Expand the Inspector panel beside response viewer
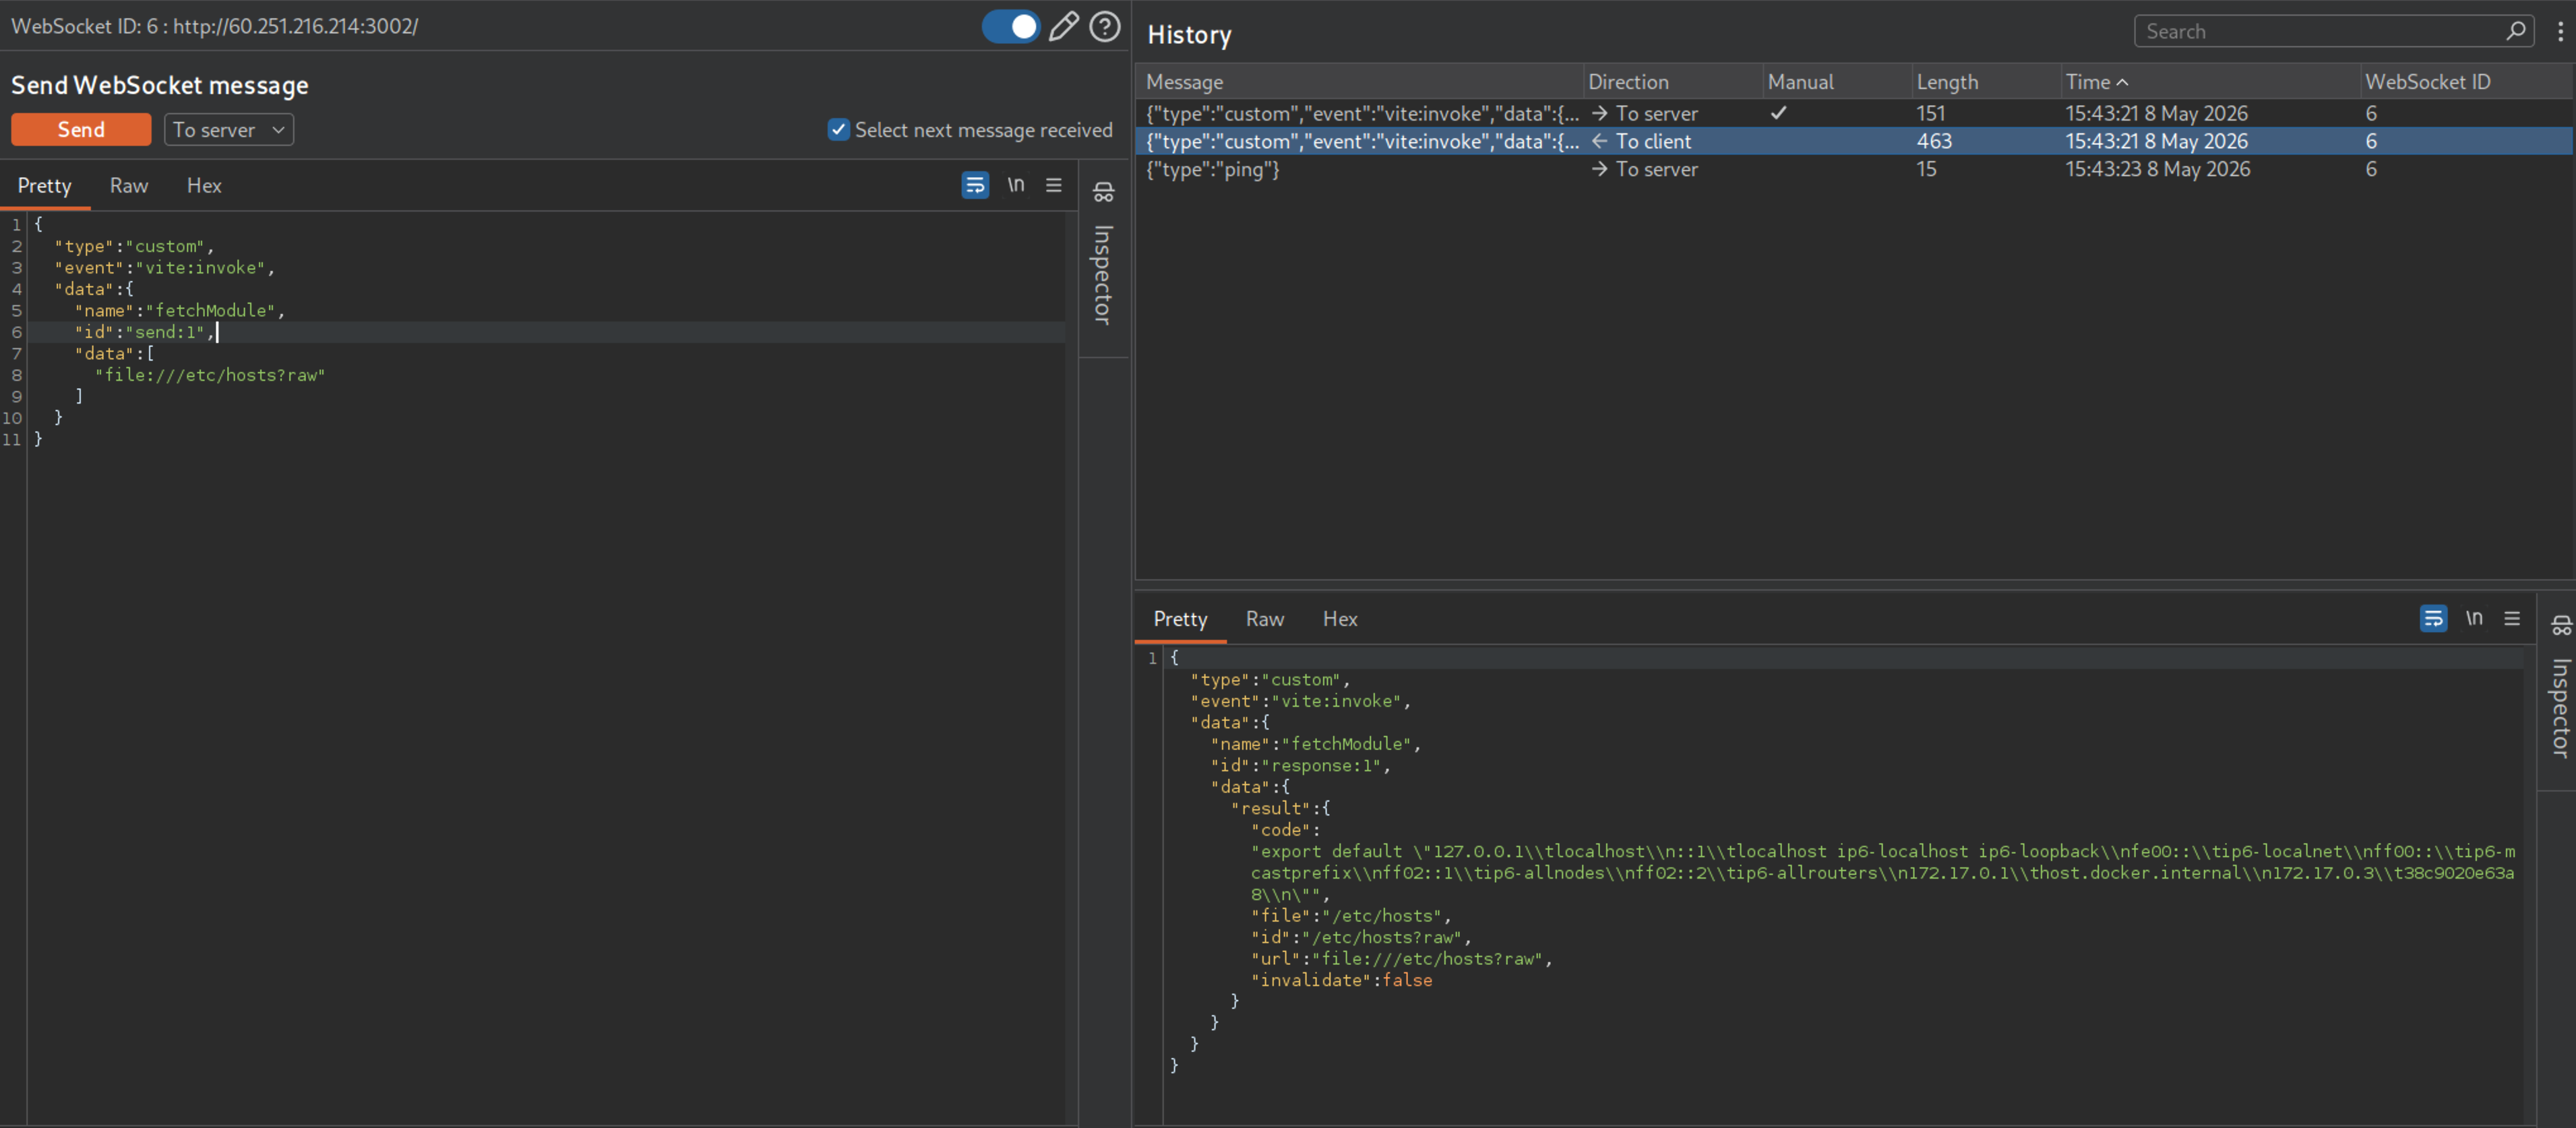The image size is (2576, 1128). 2560,689
